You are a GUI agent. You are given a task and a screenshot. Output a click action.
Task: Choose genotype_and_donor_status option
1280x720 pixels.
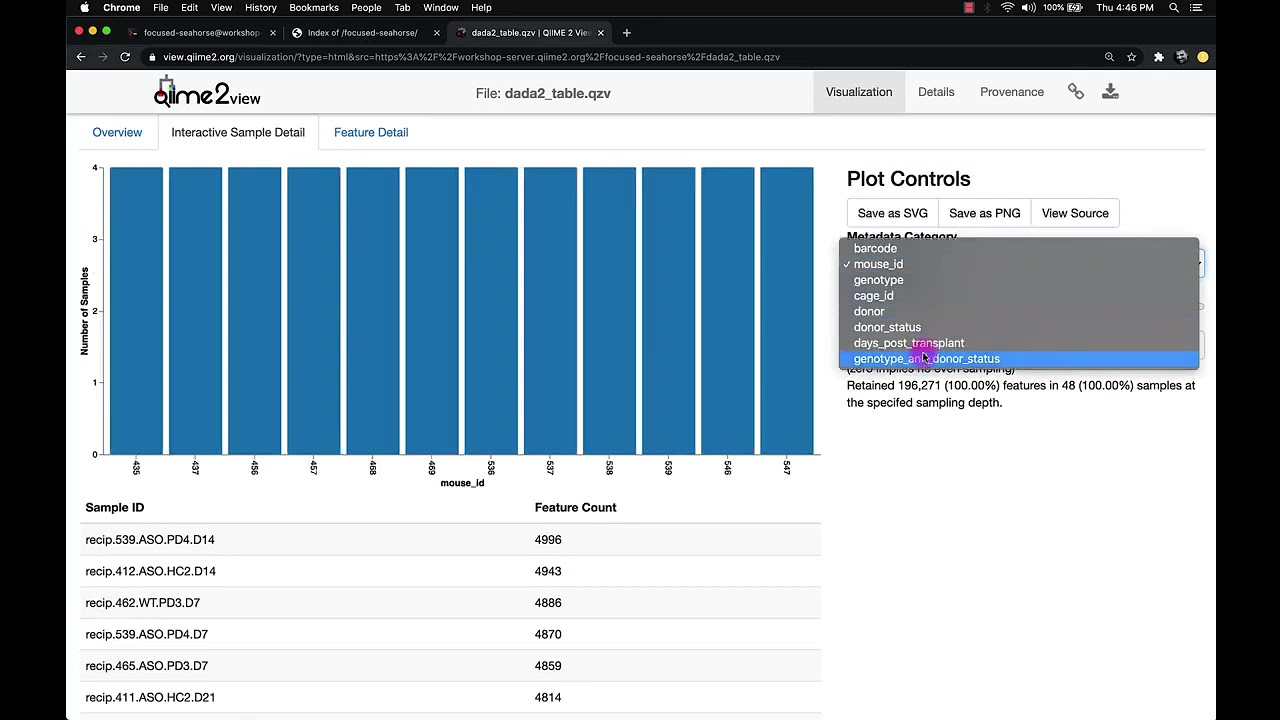click(x=1019, y=359)
